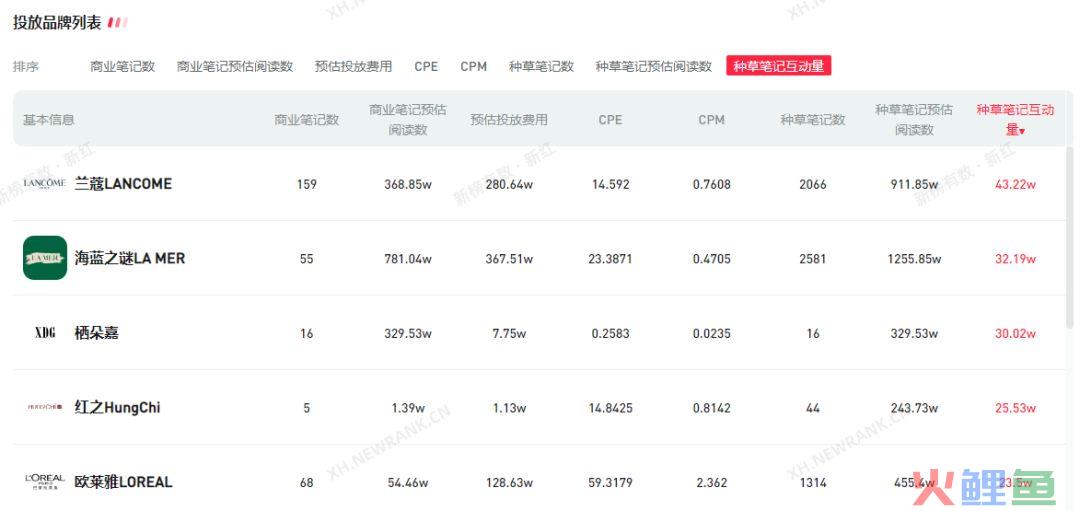
Task: Sort by 预估投放费用
Action: pyautogui.click(x=353, y=66)
